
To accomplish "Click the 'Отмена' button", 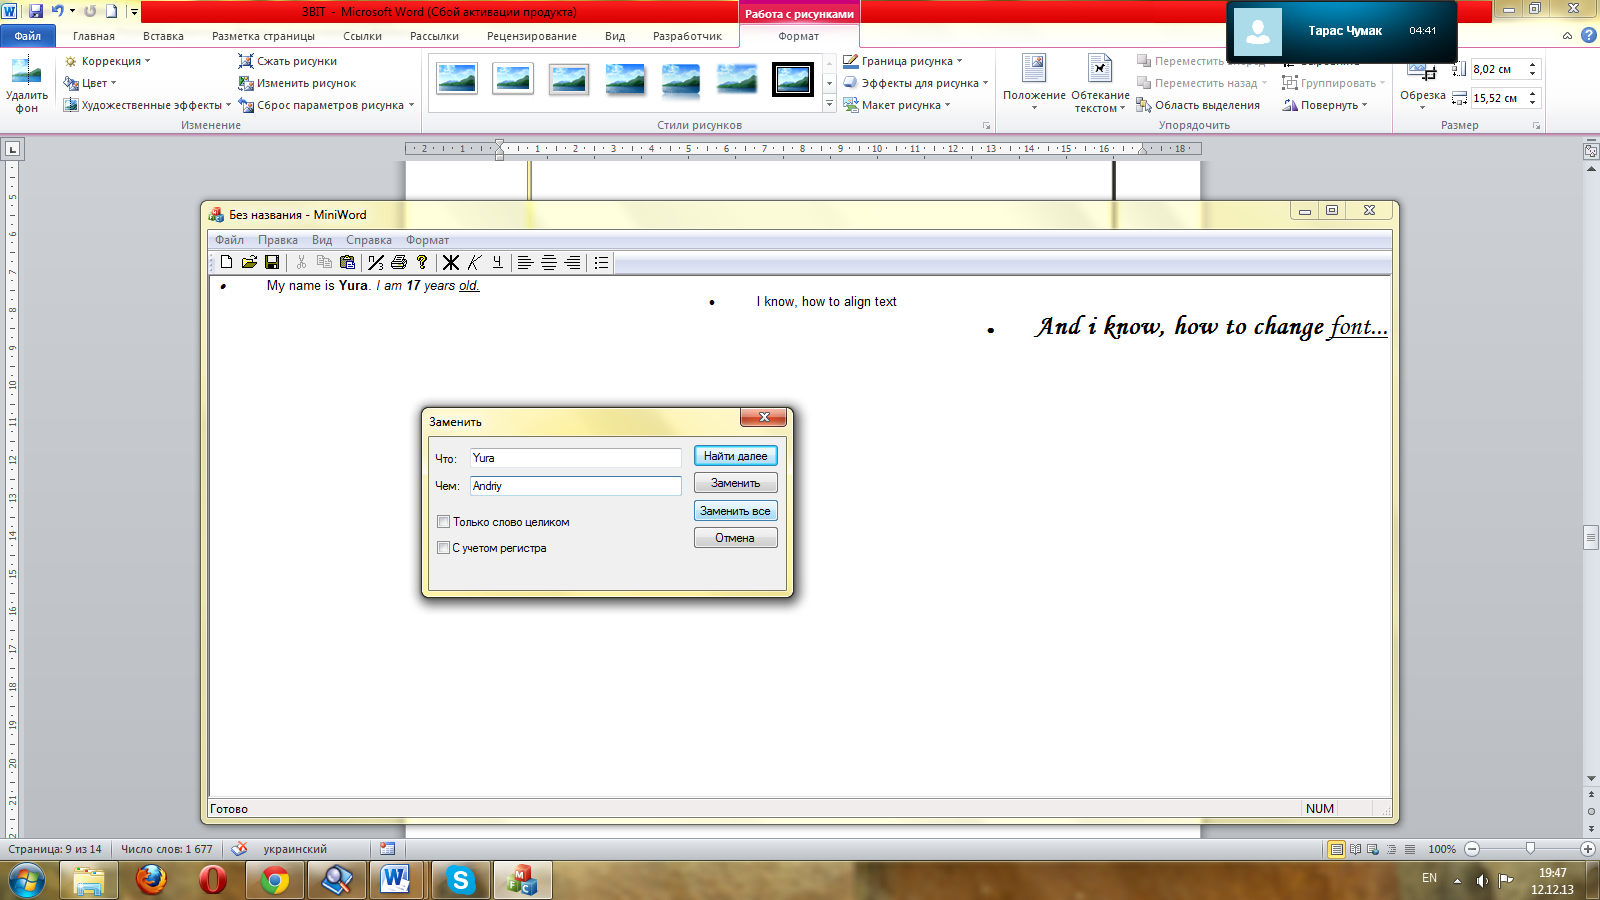I will (735, 538).
